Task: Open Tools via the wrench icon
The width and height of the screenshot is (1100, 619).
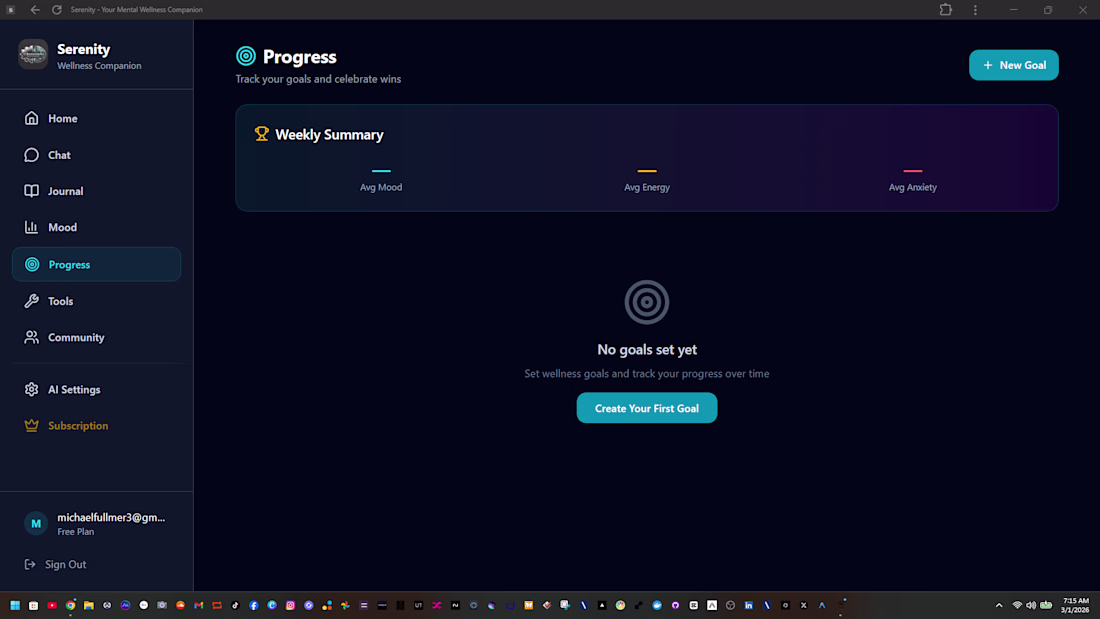Action: (32, 301)
